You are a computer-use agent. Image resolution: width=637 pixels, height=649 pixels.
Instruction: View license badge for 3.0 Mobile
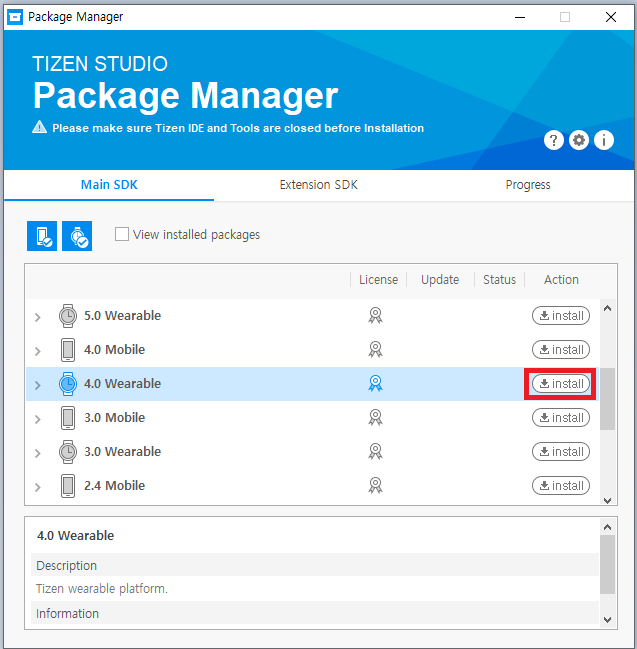375,417
